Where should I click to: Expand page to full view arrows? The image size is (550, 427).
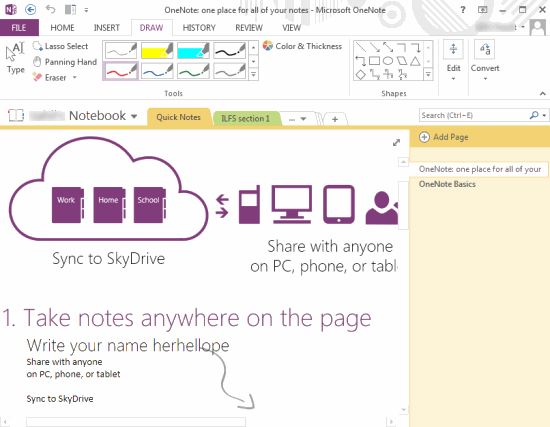click(x=396, y=142)
